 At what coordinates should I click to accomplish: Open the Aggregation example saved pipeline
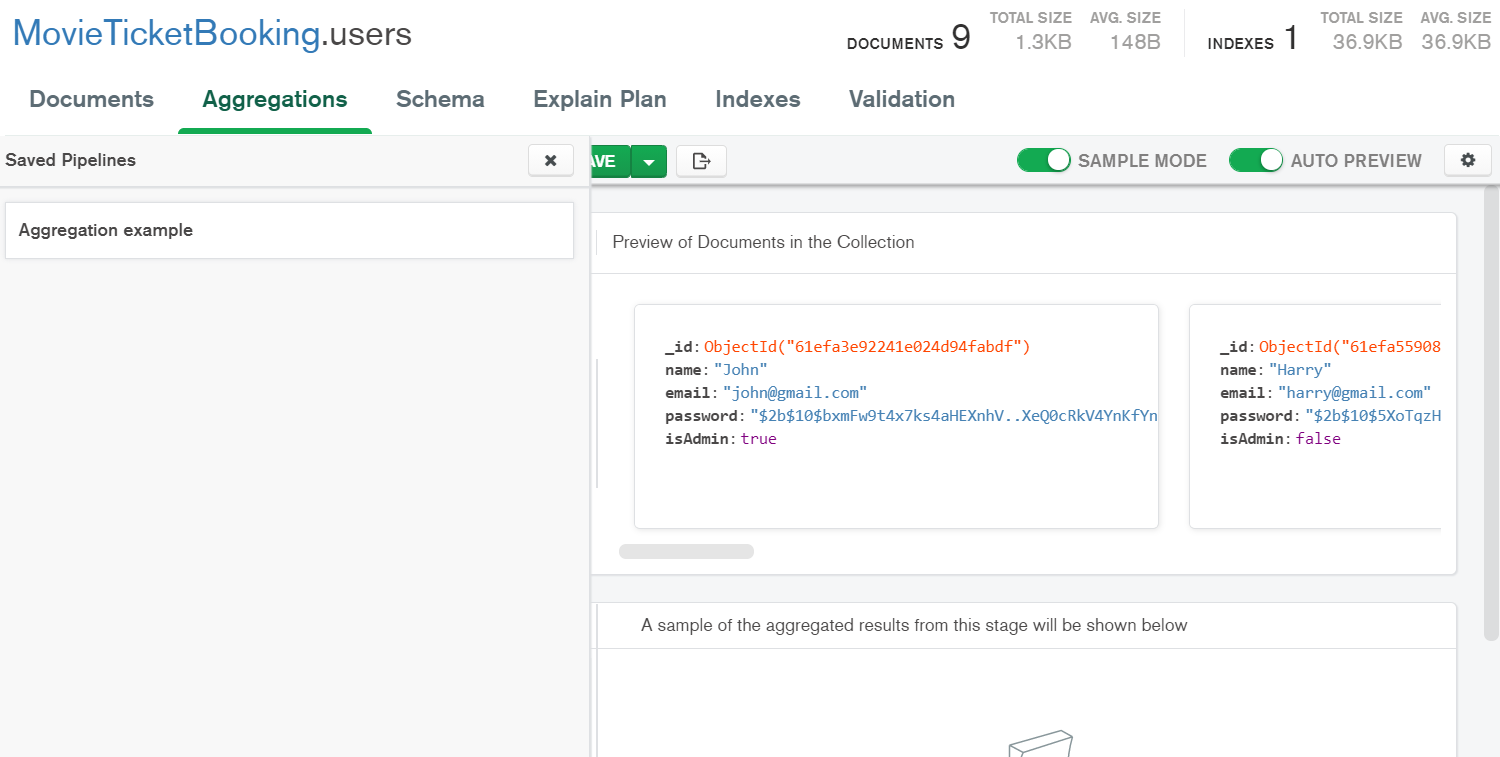(289, 230)
